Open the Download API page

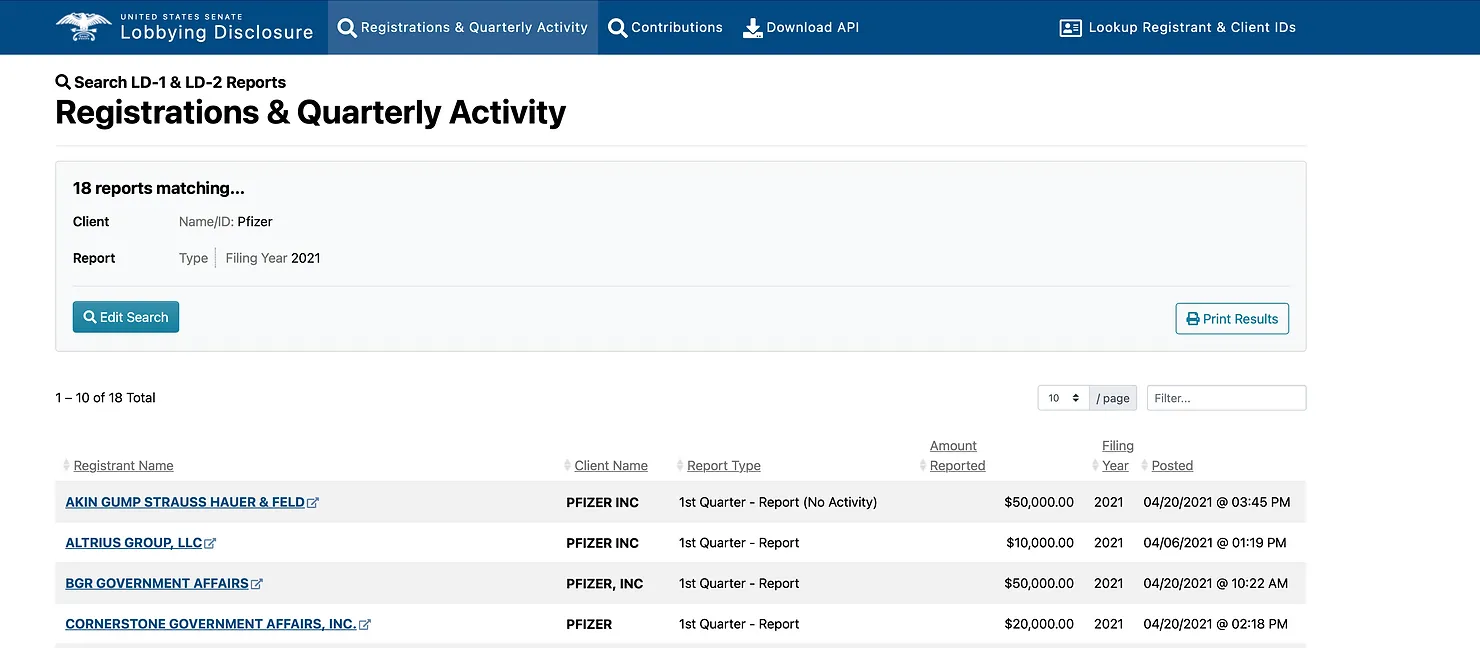click(x=801, y=27)
